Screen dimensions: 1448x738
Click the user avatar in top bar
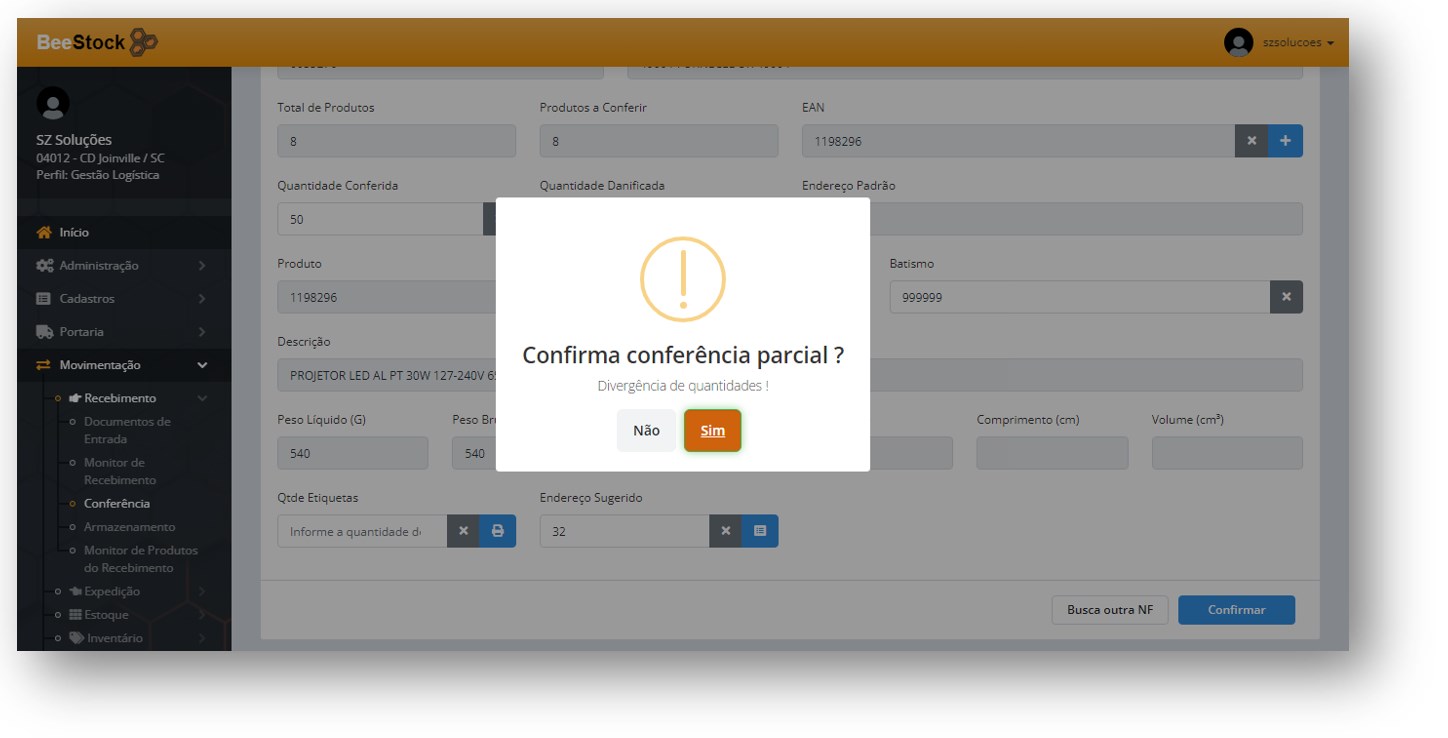point(1238,43)
